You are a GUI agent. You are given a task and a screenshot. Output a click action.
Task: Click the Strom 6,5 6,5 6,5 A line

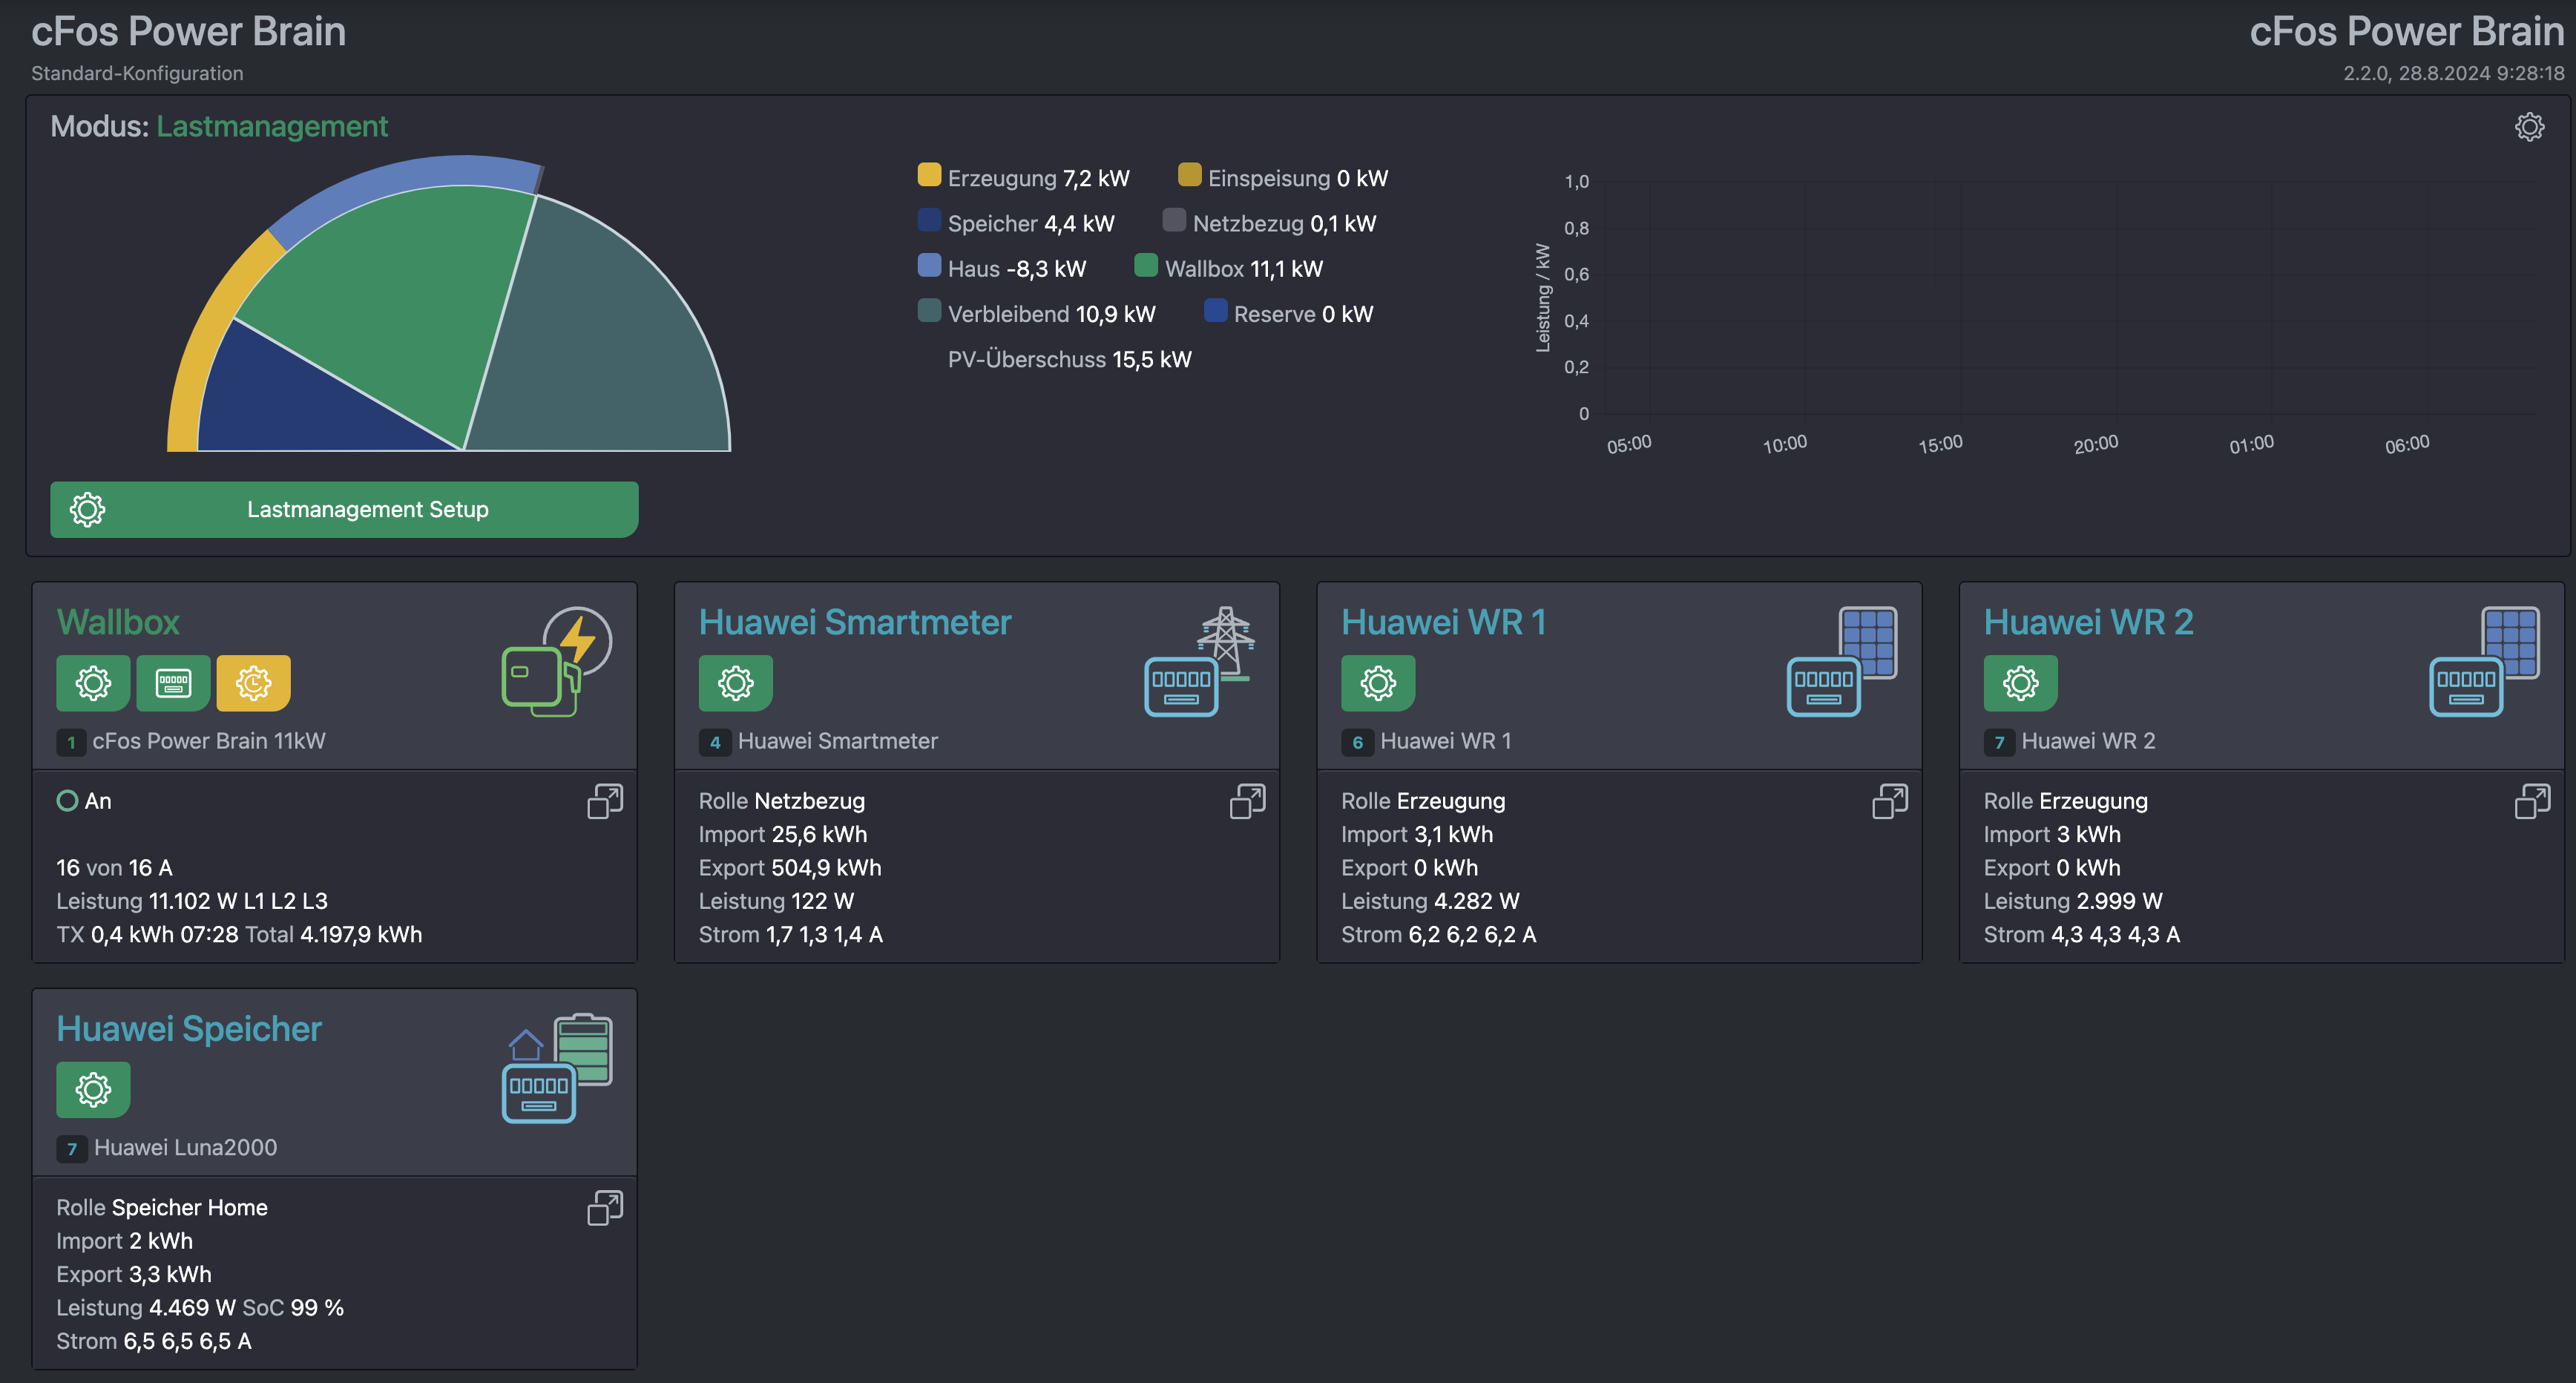[154, 1341]
